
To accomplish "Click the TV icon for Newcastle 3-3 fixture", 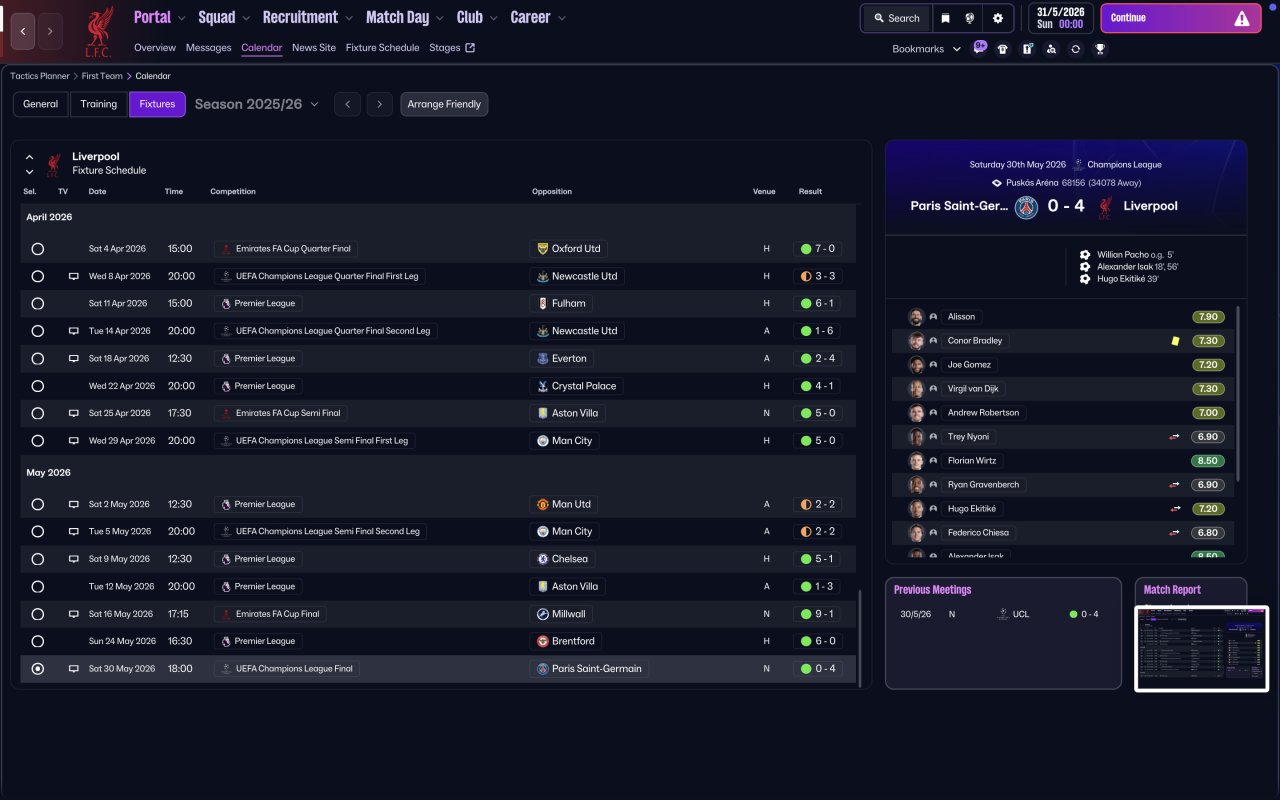I will point(73,276).
